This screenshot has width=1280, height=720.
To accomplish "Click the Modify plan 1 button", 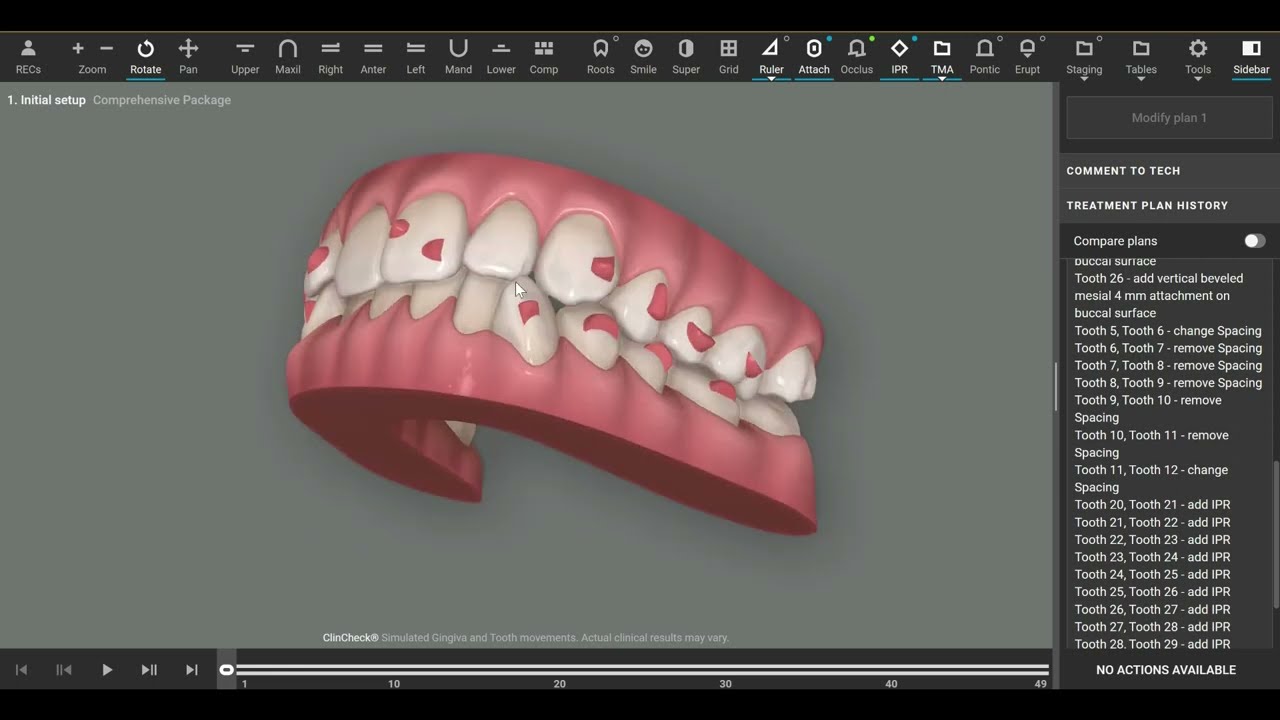I will (1169, 118).
